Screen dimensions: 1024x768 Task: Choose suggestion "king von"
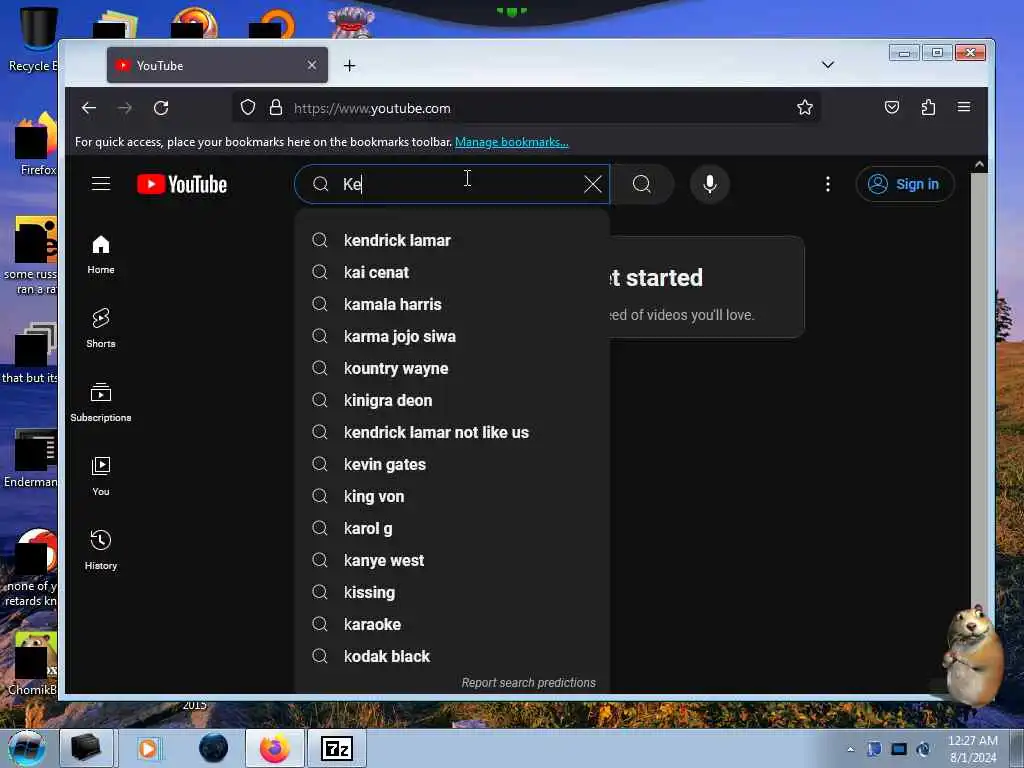click(453, 496)
